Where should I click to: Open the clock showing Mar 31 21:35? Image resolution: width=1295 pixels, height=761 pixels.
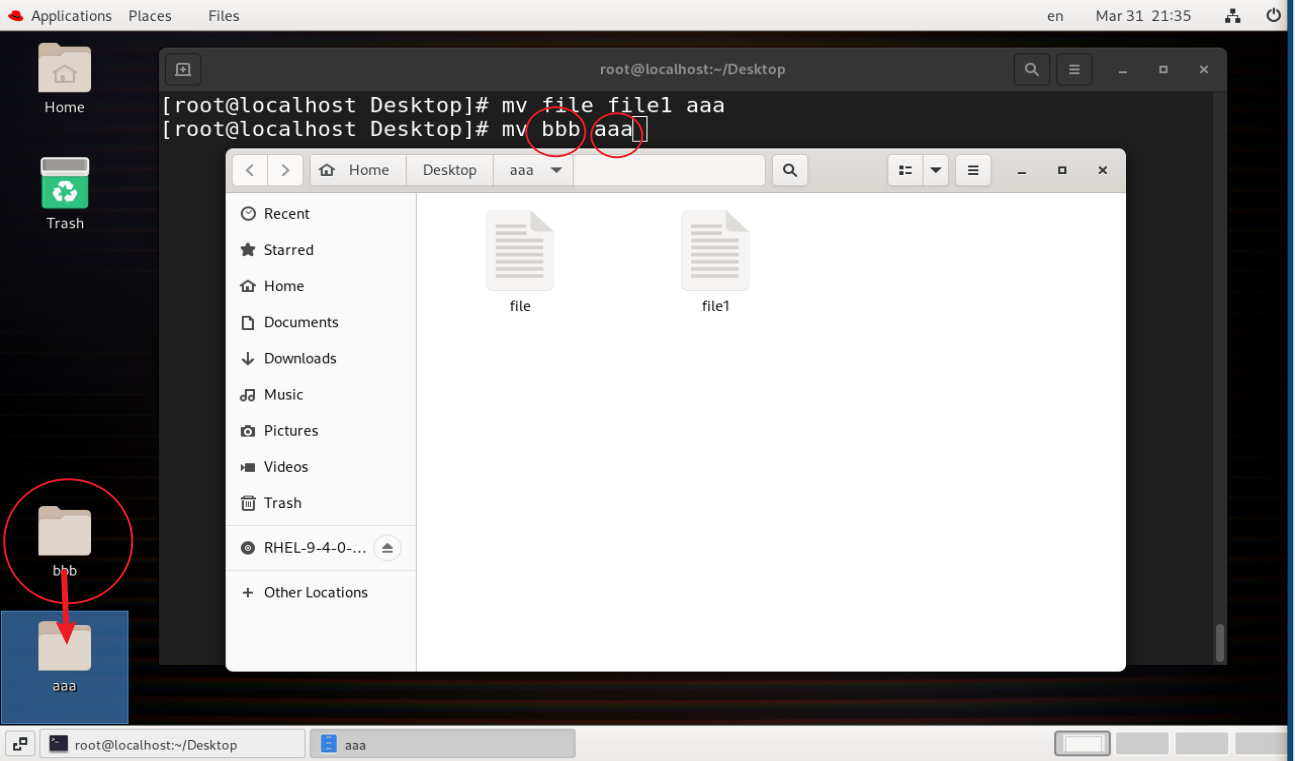[1143, 16]
